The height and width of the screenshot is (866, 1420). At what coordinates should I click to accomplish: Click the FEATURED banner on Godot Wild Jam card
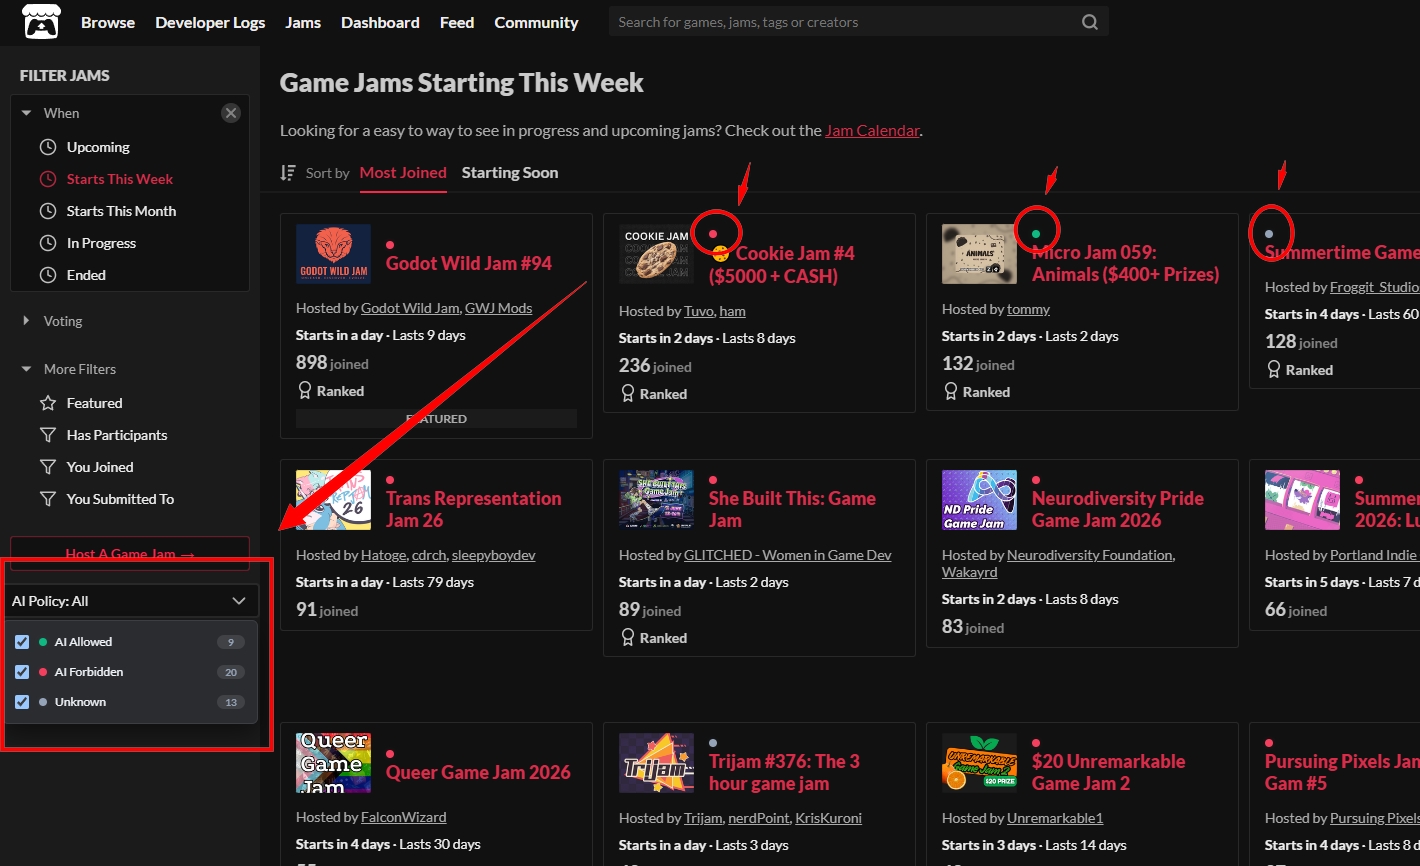(436, 419)
